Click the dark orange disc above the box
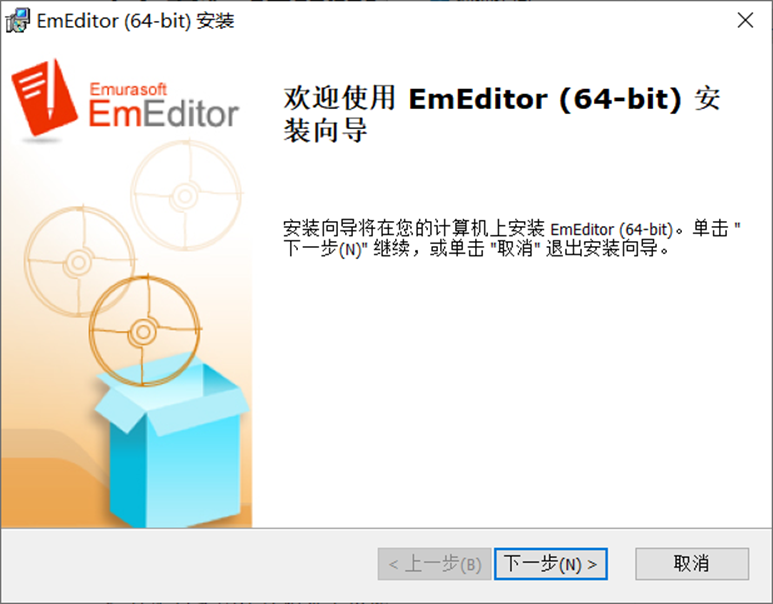 pyautogui.click(x=144, y=331)
